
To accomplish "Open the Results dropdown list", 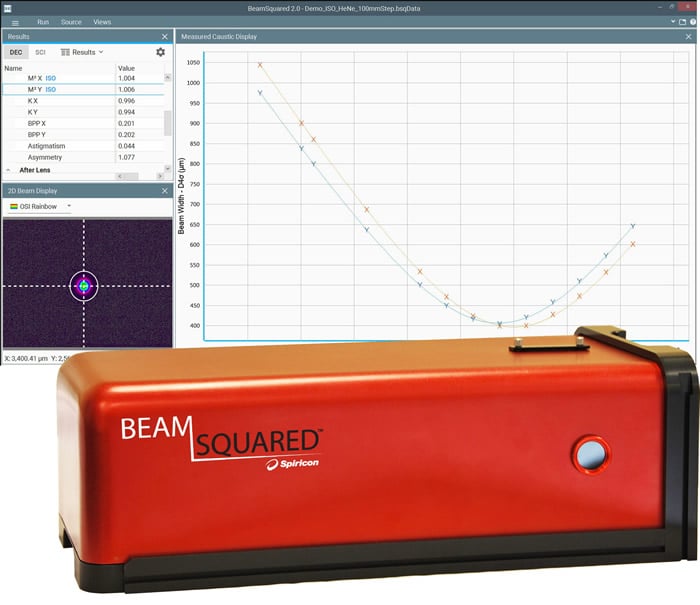I will tap(83, 52).
